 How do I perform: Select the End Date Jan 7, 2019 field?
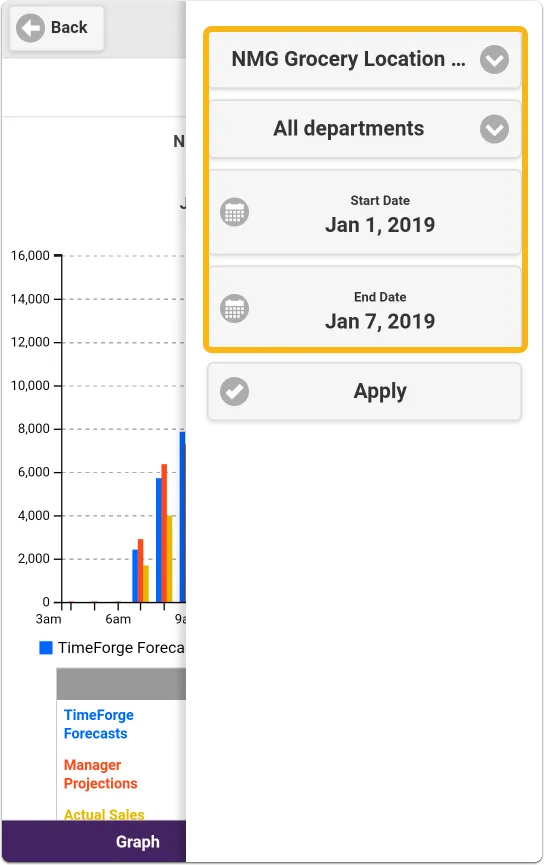point(365,308)
